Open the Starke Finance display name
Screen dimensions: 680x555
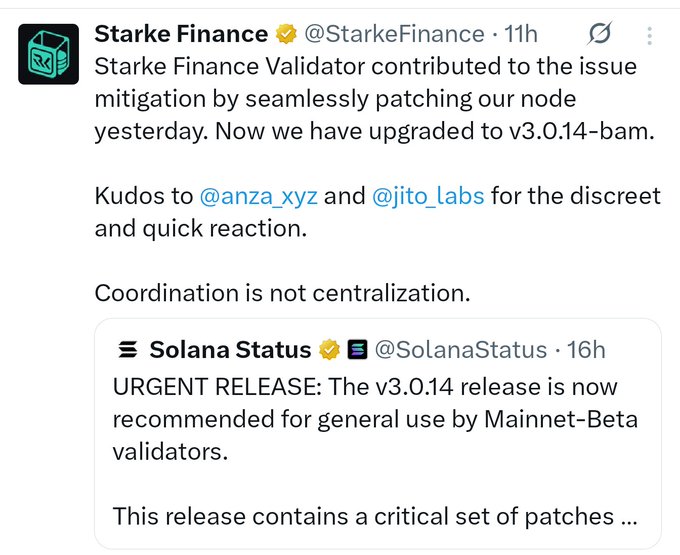click(181, 35)
